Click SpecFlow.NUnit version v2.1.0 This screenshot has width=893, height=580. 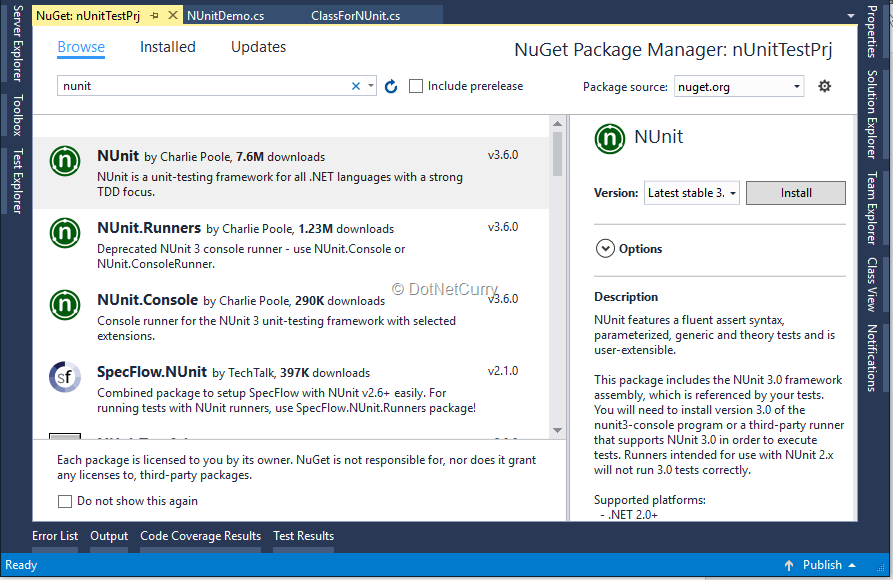click(503, 371)
